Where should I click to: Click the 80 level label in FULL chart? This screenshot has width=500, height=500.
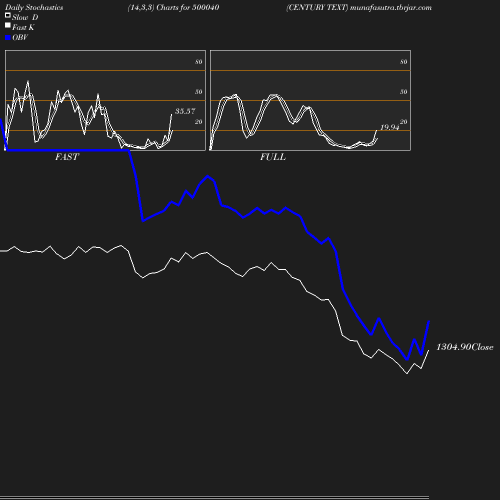click(x=404, y=62)
